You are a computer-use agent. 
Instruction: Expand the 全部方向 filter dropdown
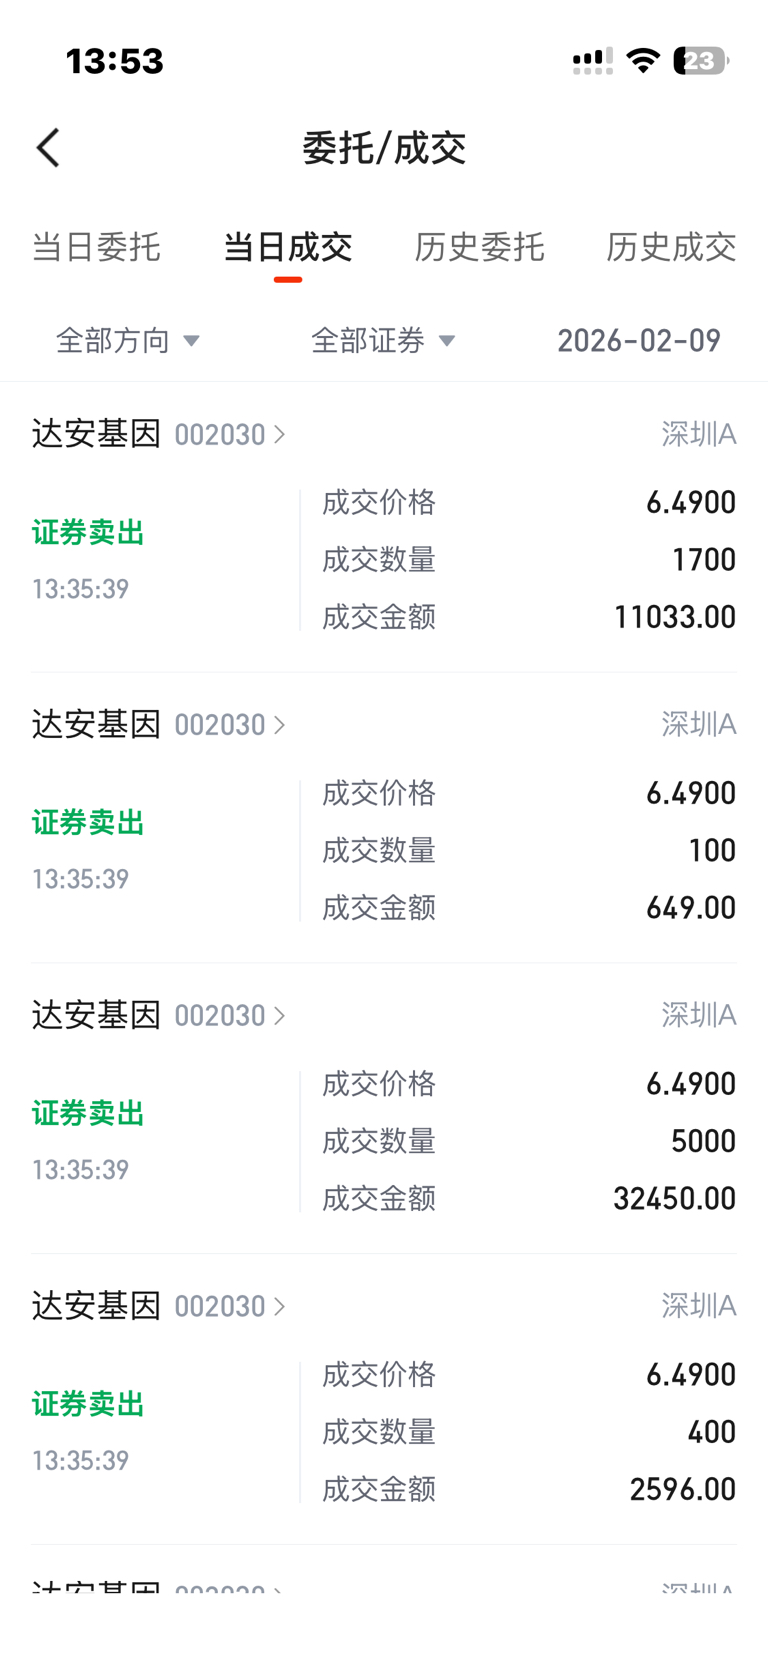point(128,341)
